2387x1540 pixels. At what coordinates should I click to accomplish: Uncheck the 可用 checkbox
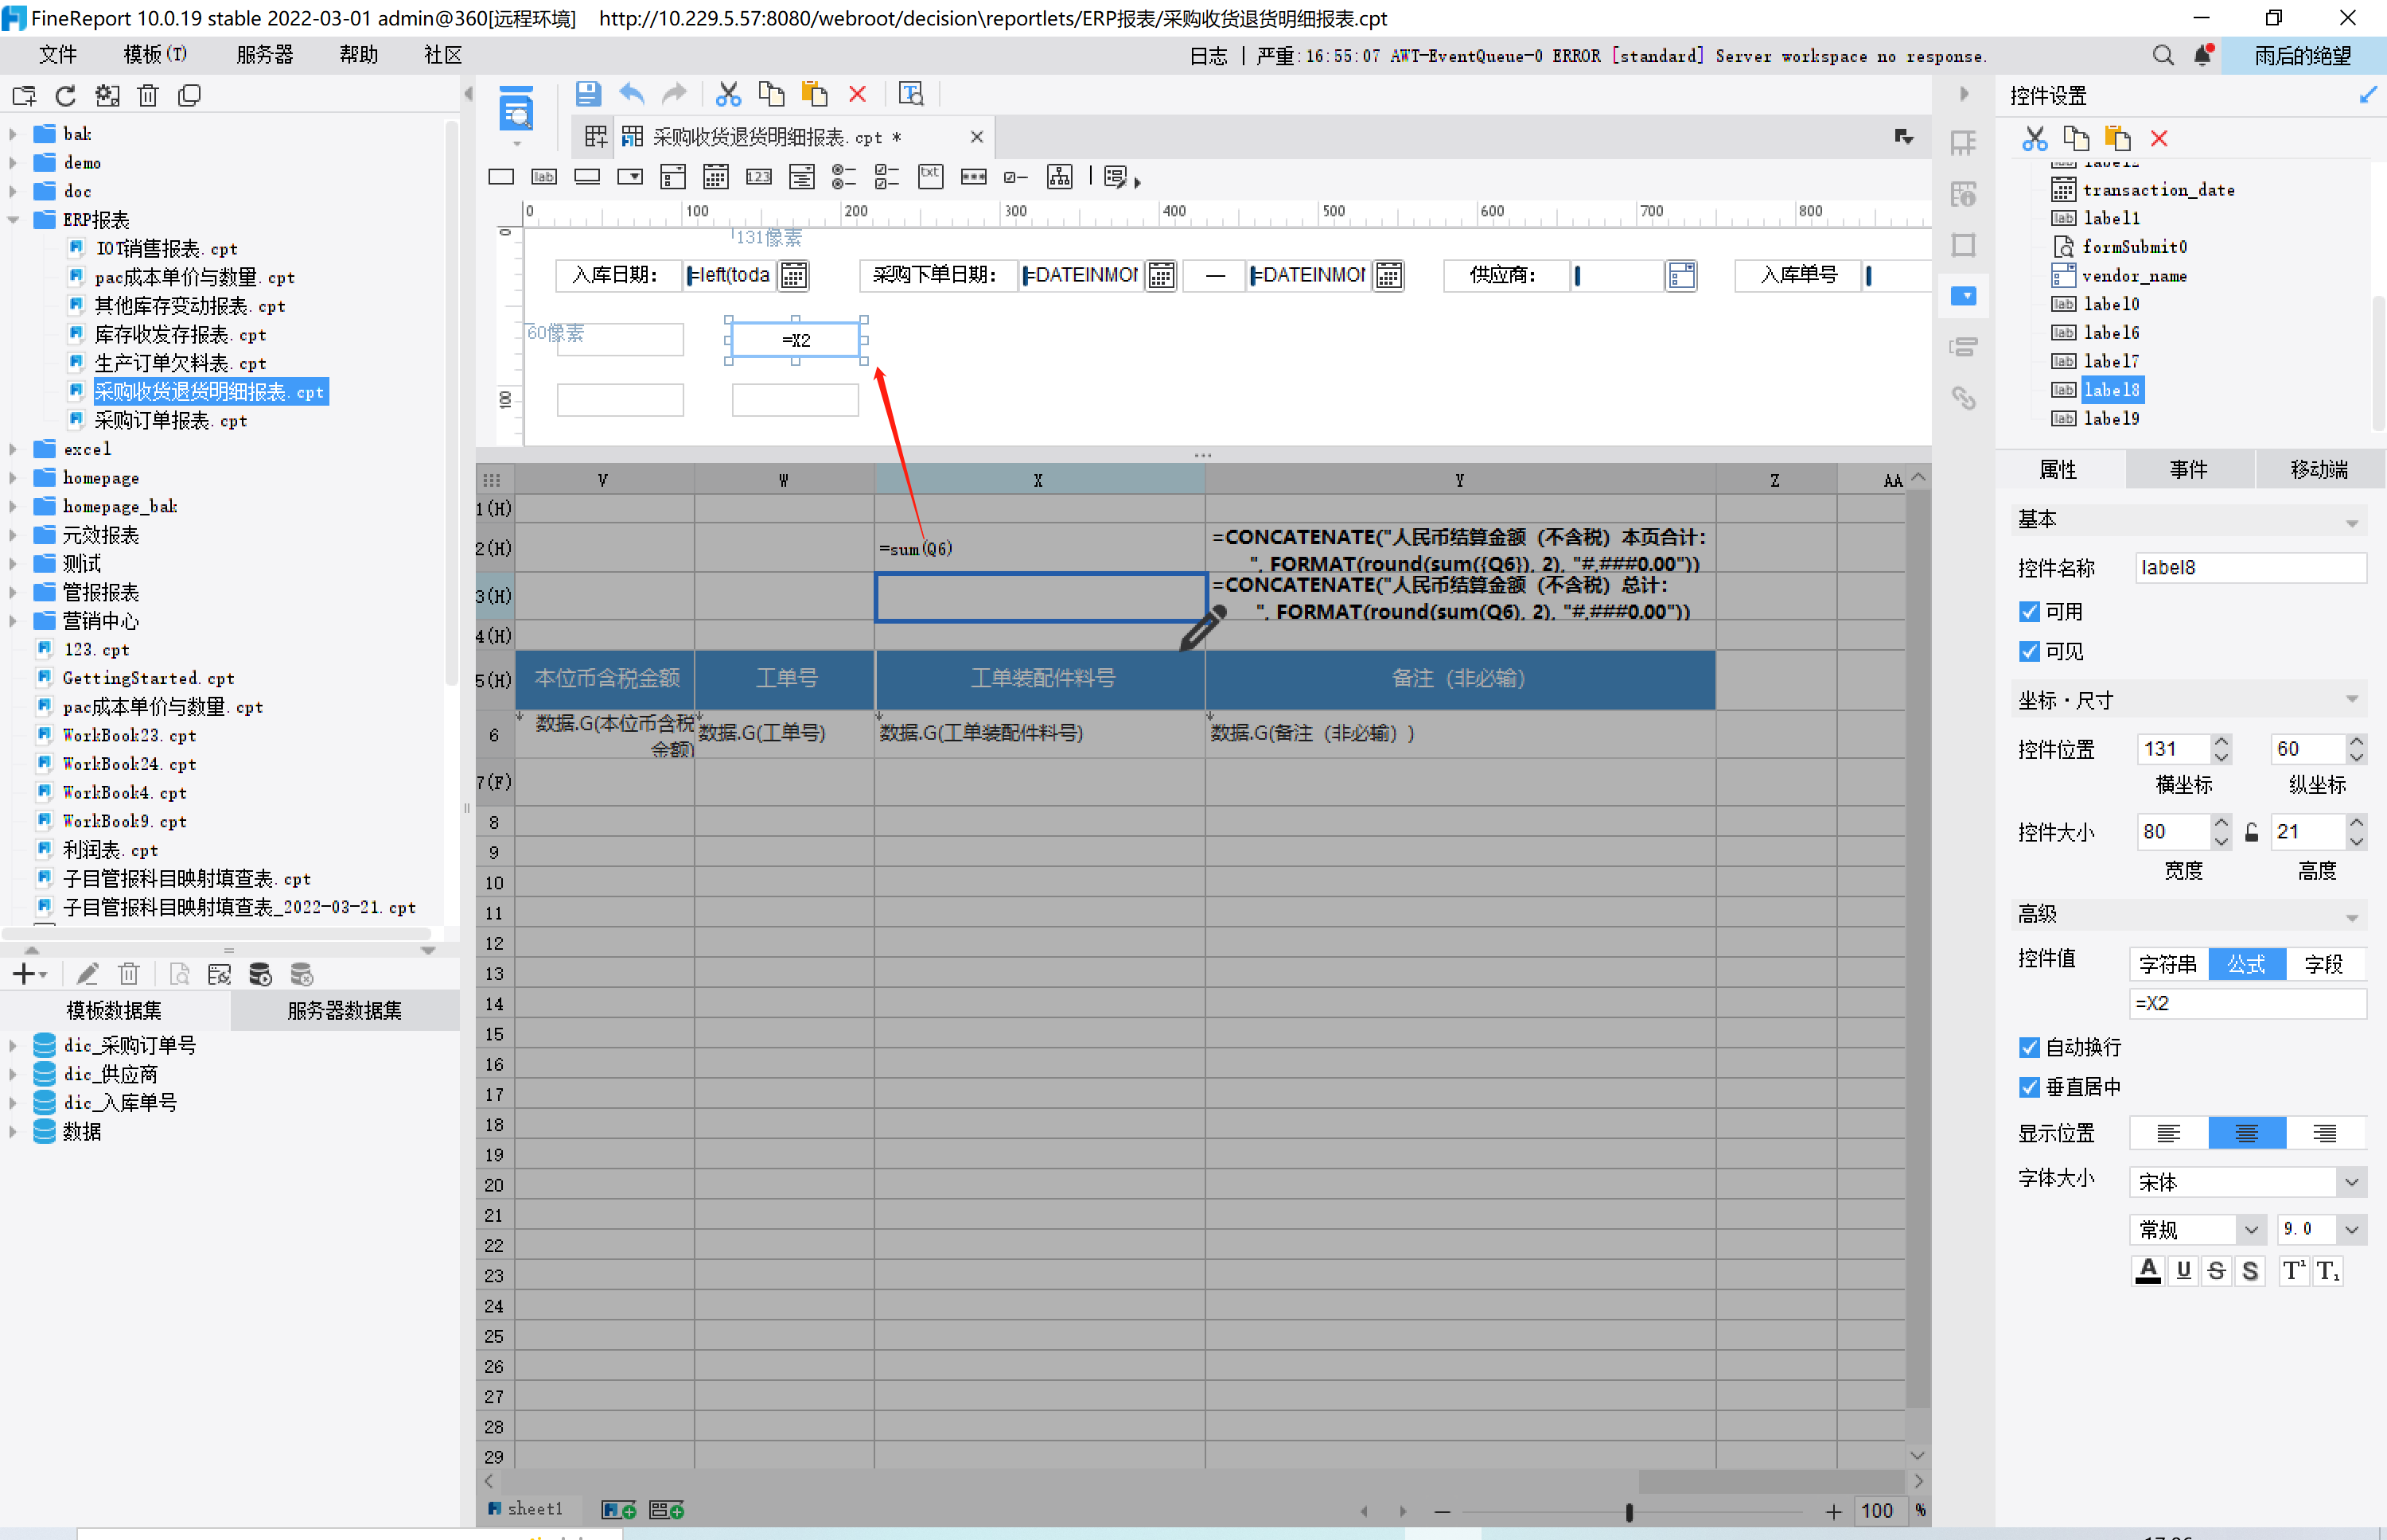(2029, 611)
